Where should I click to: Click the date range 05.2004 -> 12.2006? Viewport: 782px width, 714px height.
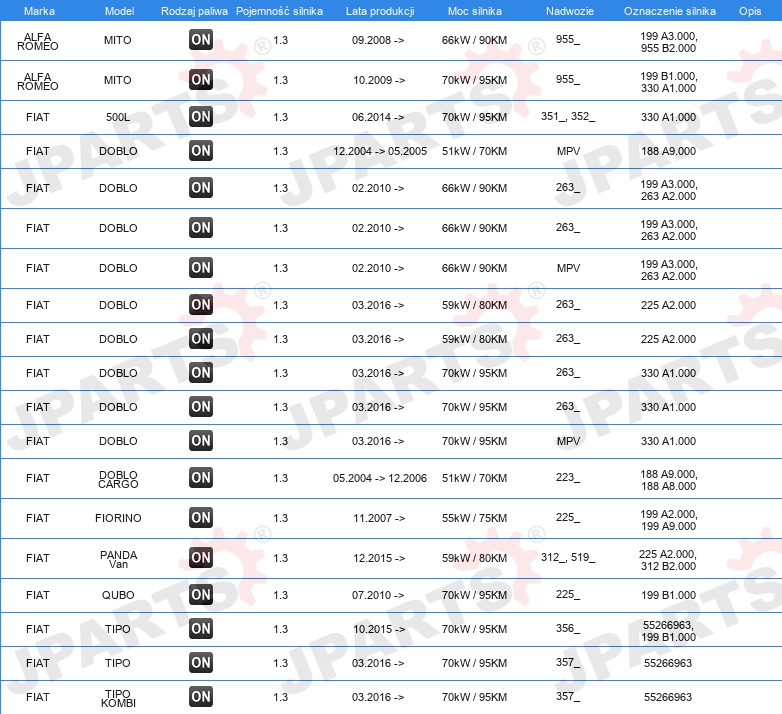[x=380, y=478]
